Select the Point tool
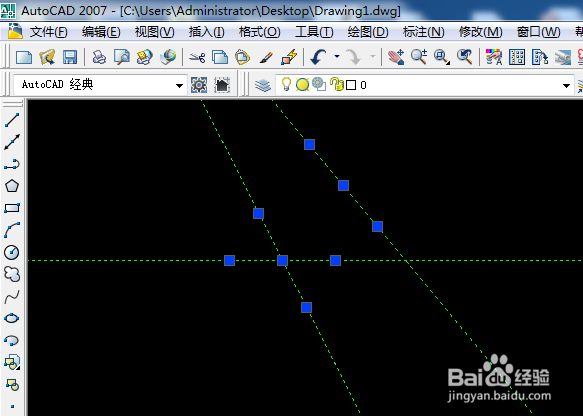Viewport: 583px width, 416px height. [12, 406]
